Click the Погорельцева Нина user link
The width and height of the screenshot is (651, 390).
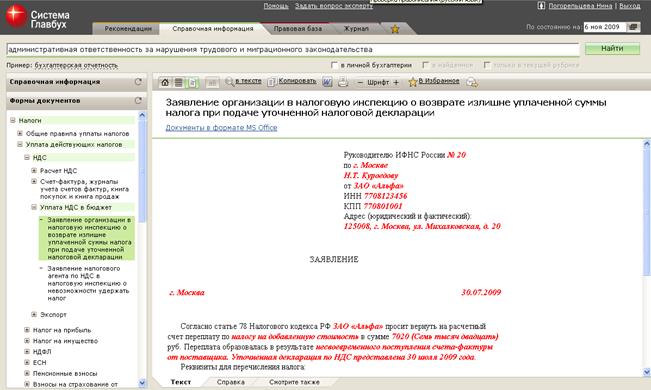(580, 6)
